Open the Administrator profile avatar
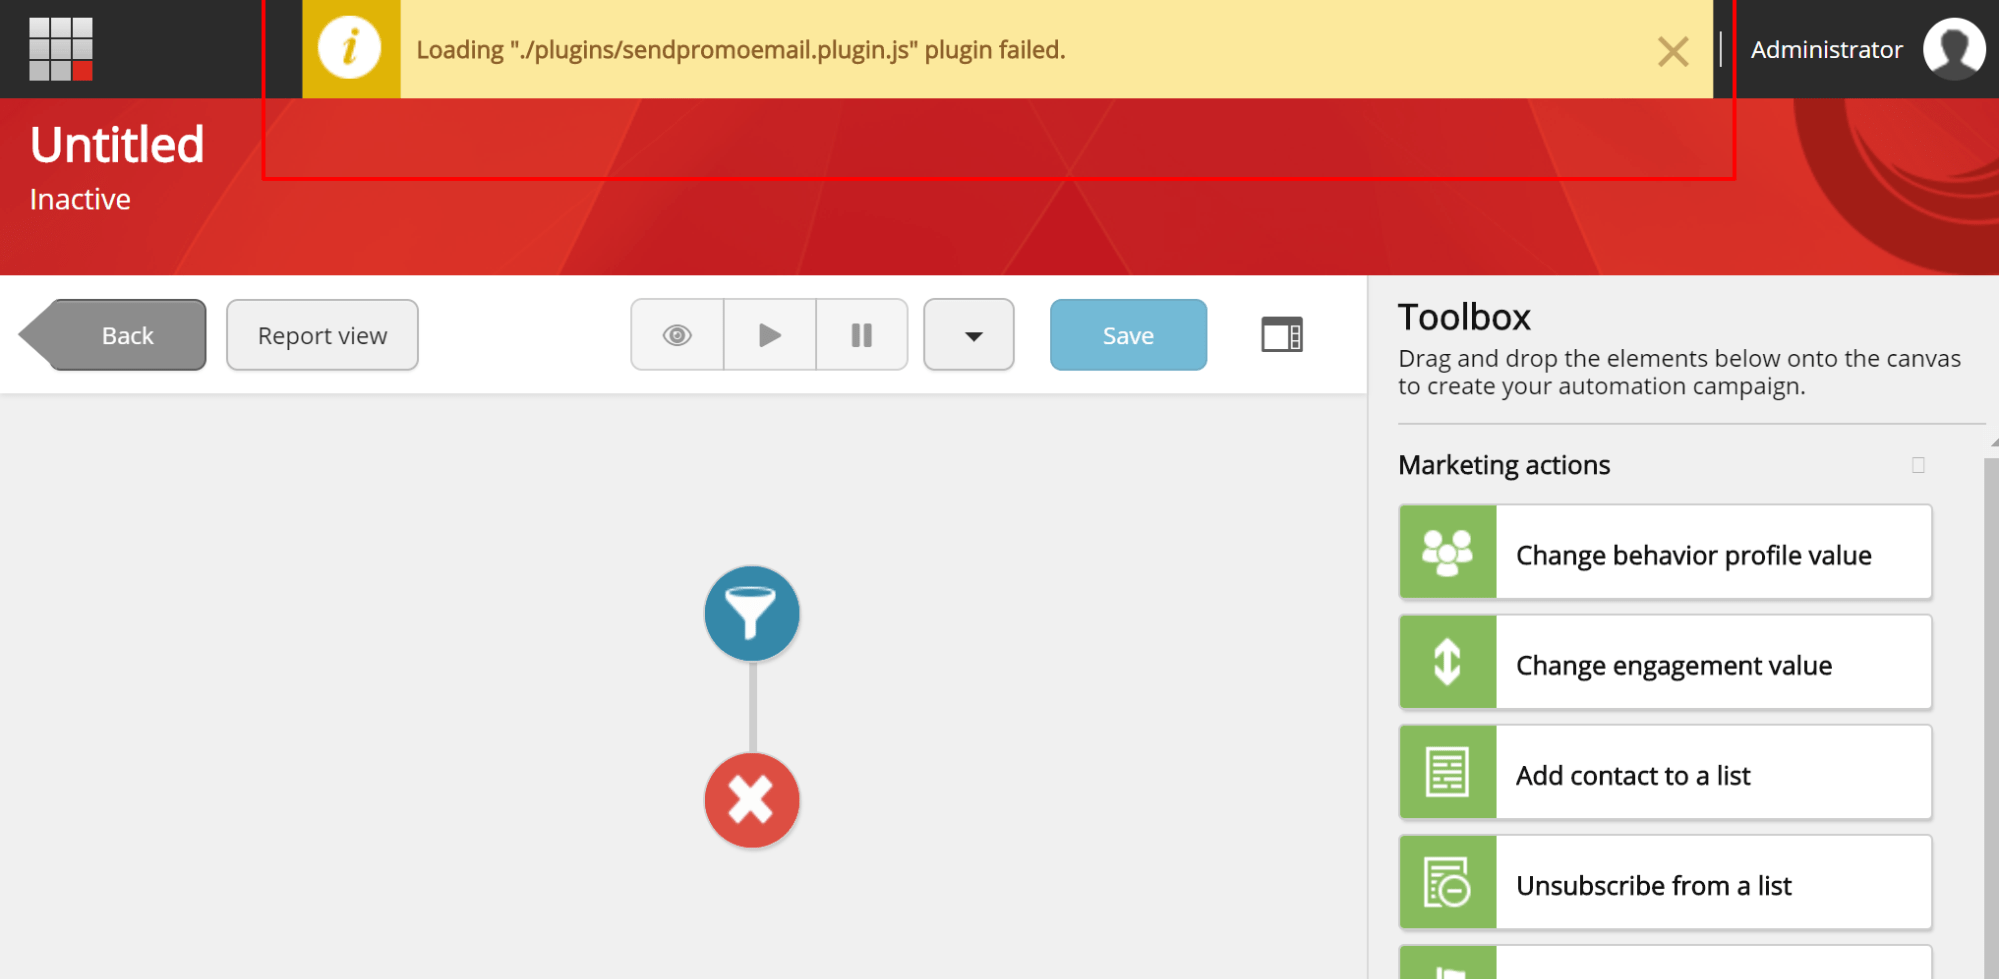 [x=1953, y=49]
